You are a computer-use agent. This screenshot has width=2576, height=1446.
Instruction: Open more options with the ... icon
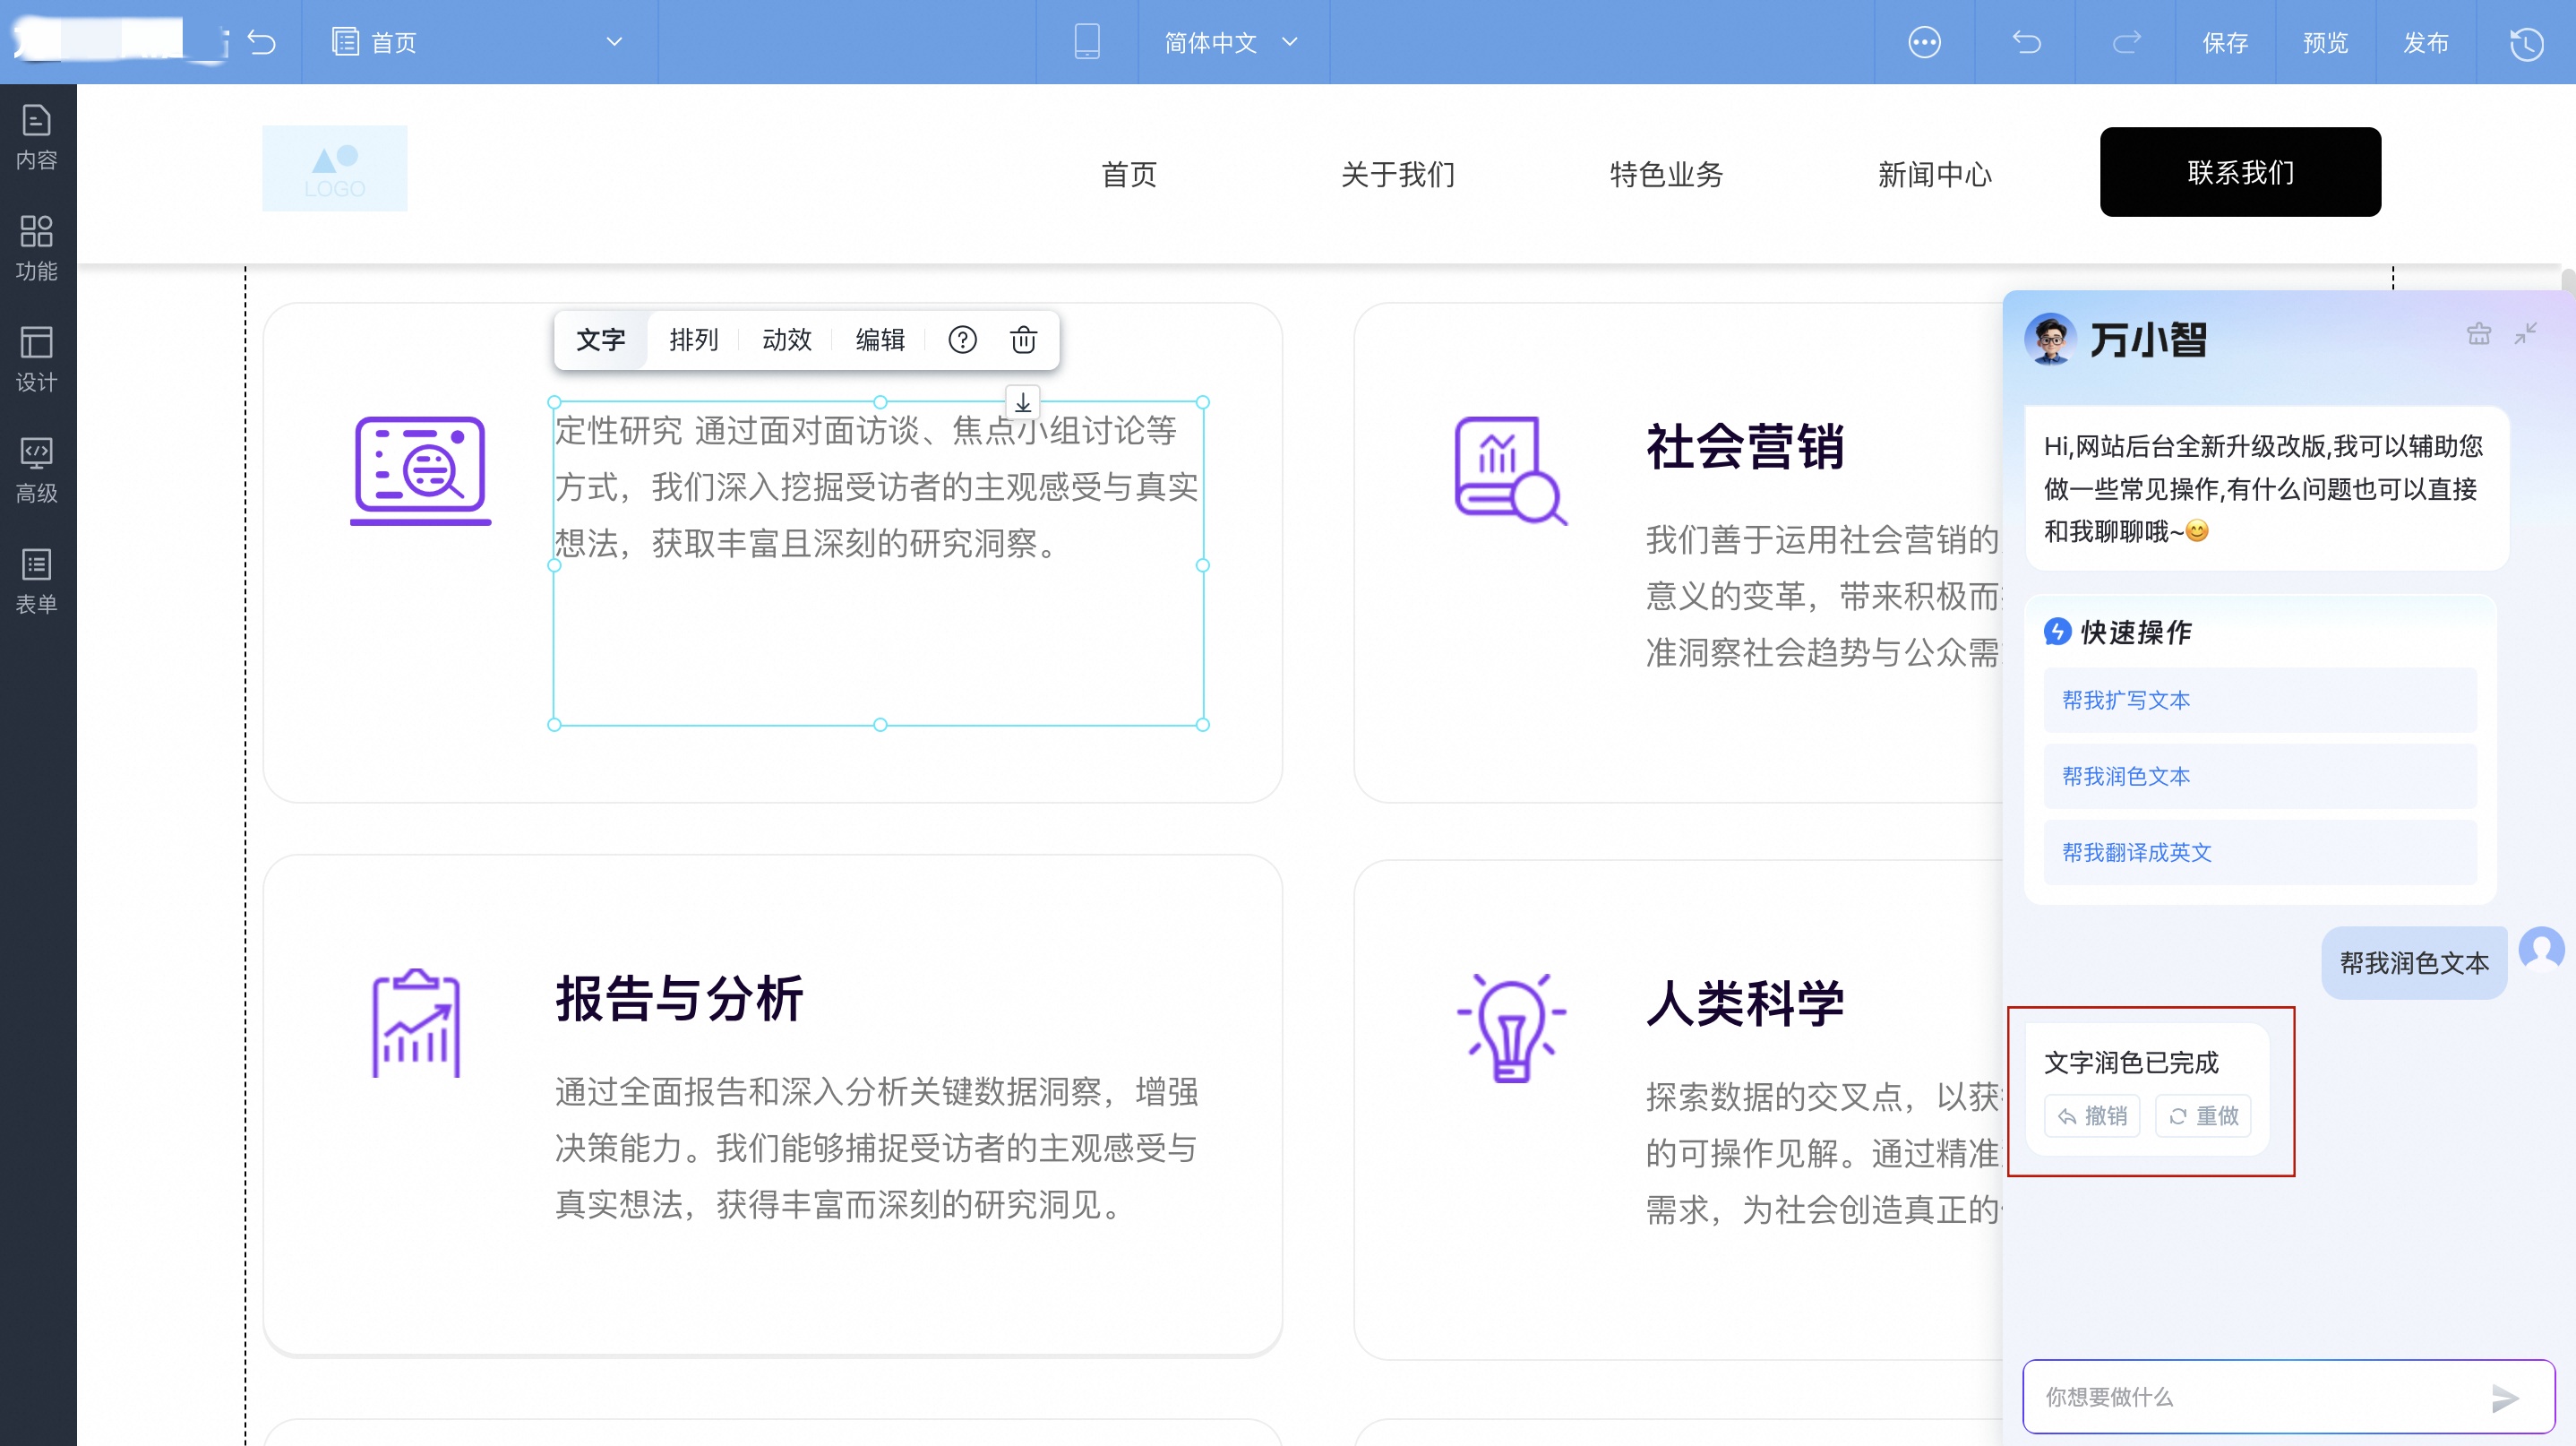1925,42
